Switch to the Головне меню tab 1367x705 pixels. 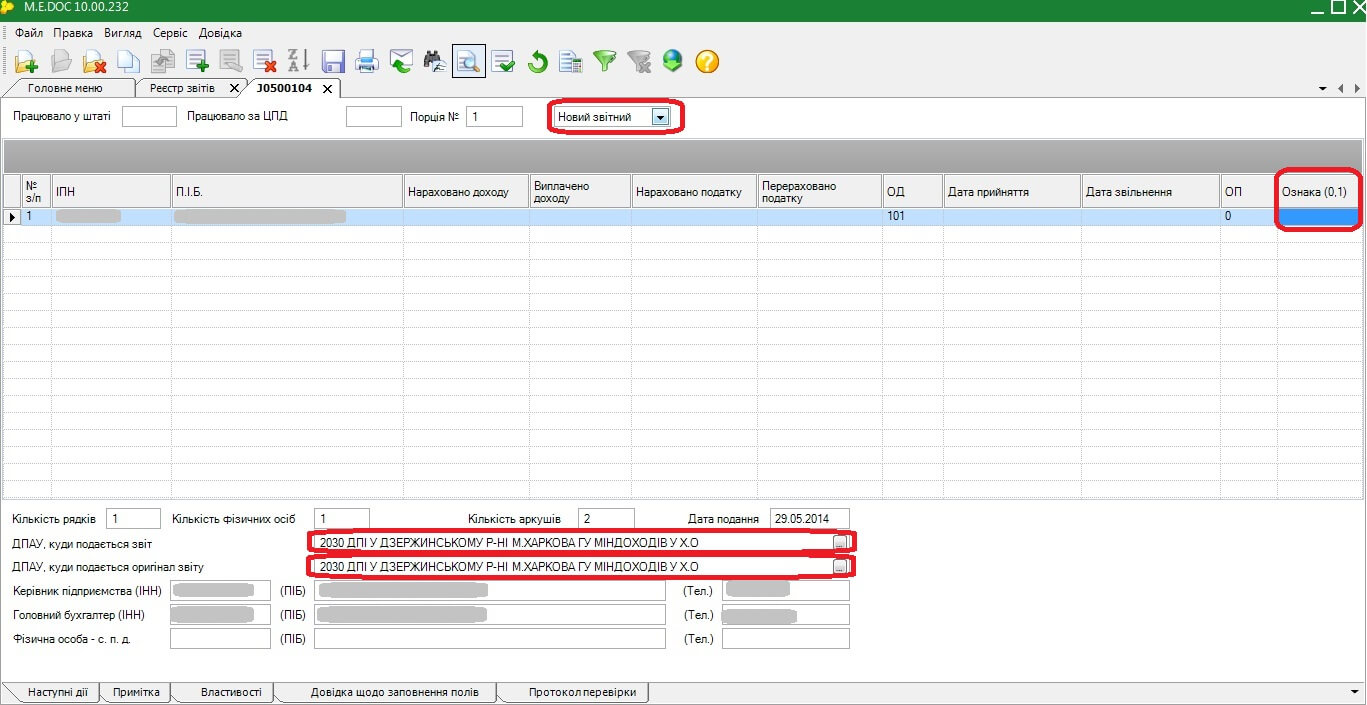click(65, 88)
